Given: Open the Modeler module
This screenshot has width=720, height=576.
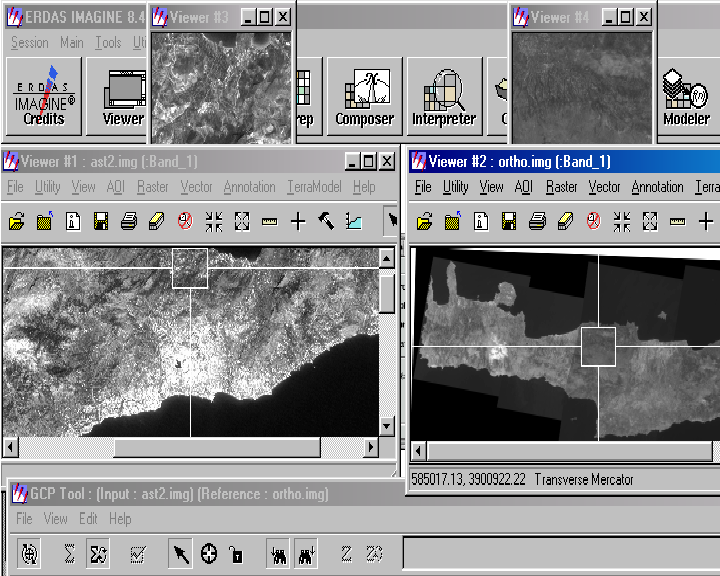Looking at the screenshot, I should click(686, 96).
